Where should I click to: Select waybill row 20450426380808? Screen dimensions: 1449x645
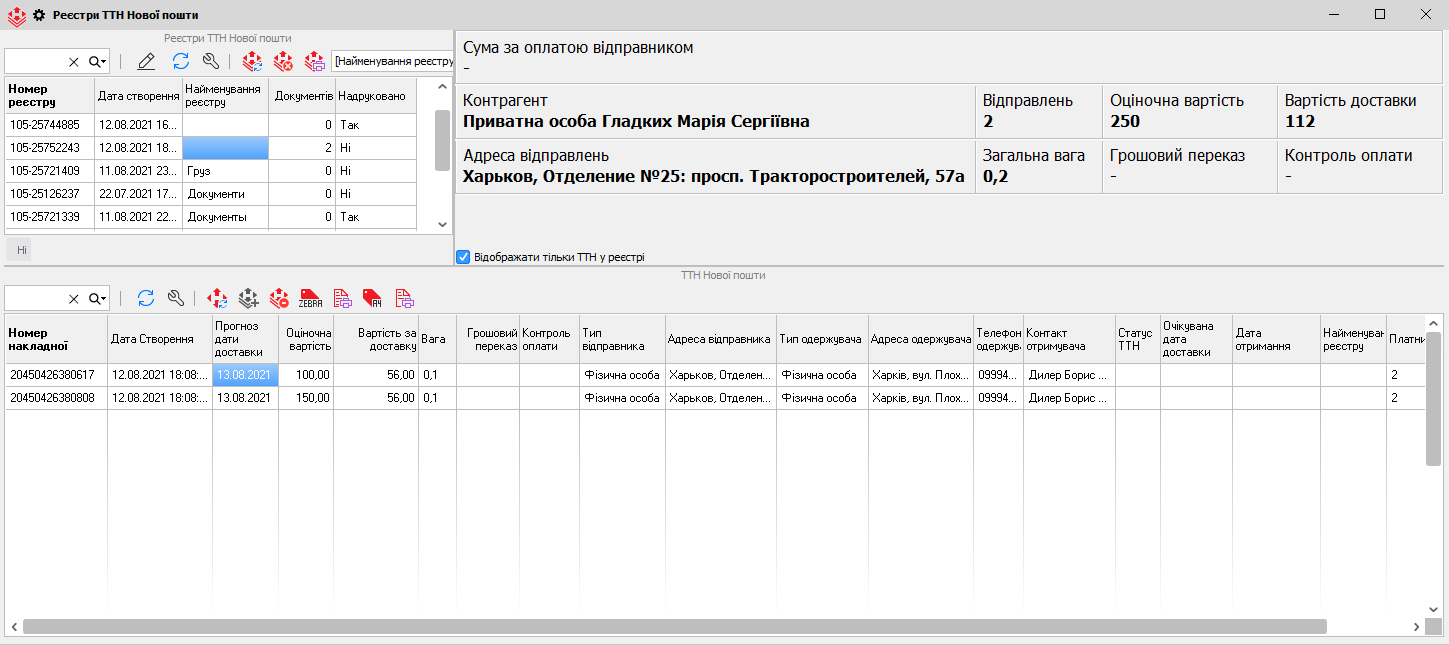pos(55,398)
